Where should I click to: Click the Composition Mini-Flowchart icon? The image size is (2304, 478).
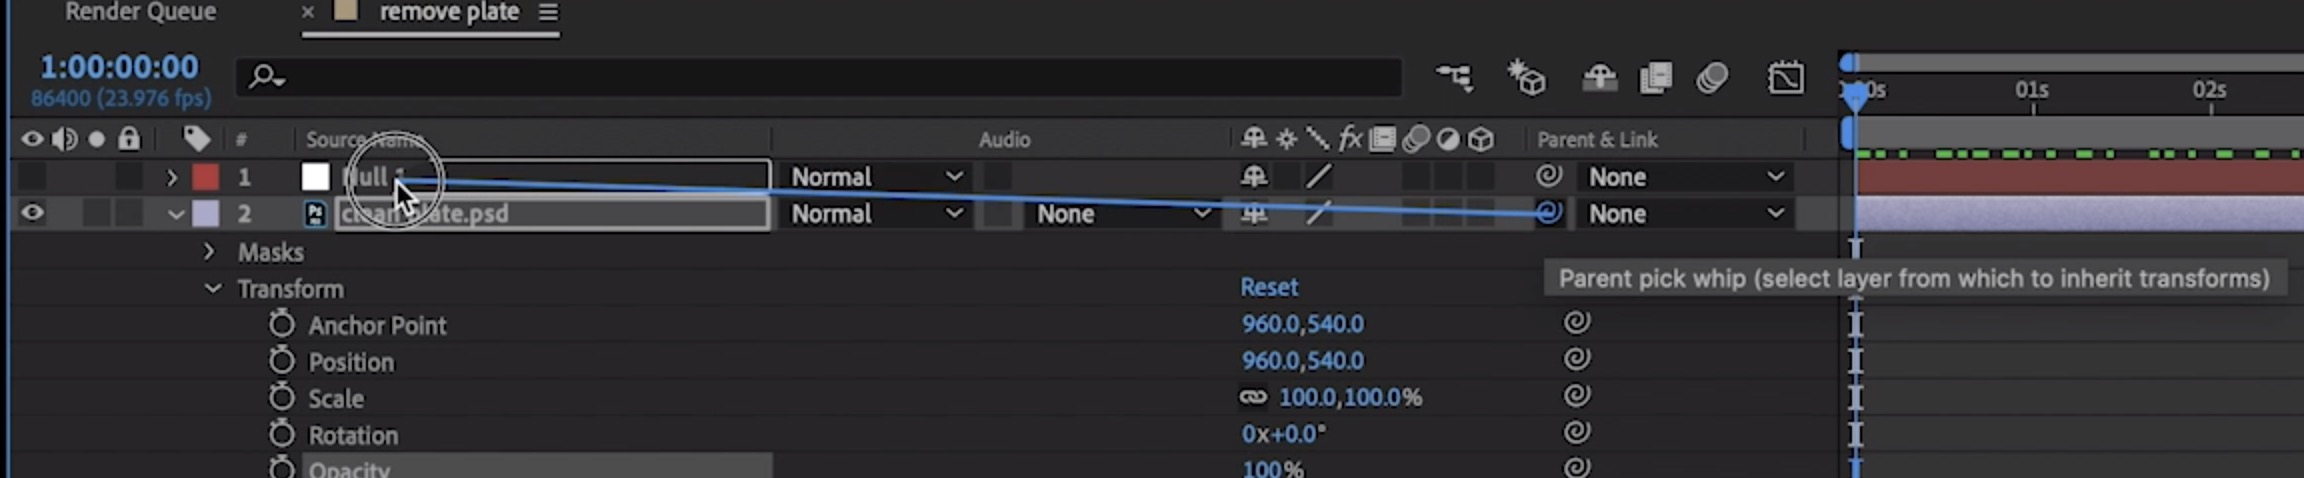[1454, 77]
